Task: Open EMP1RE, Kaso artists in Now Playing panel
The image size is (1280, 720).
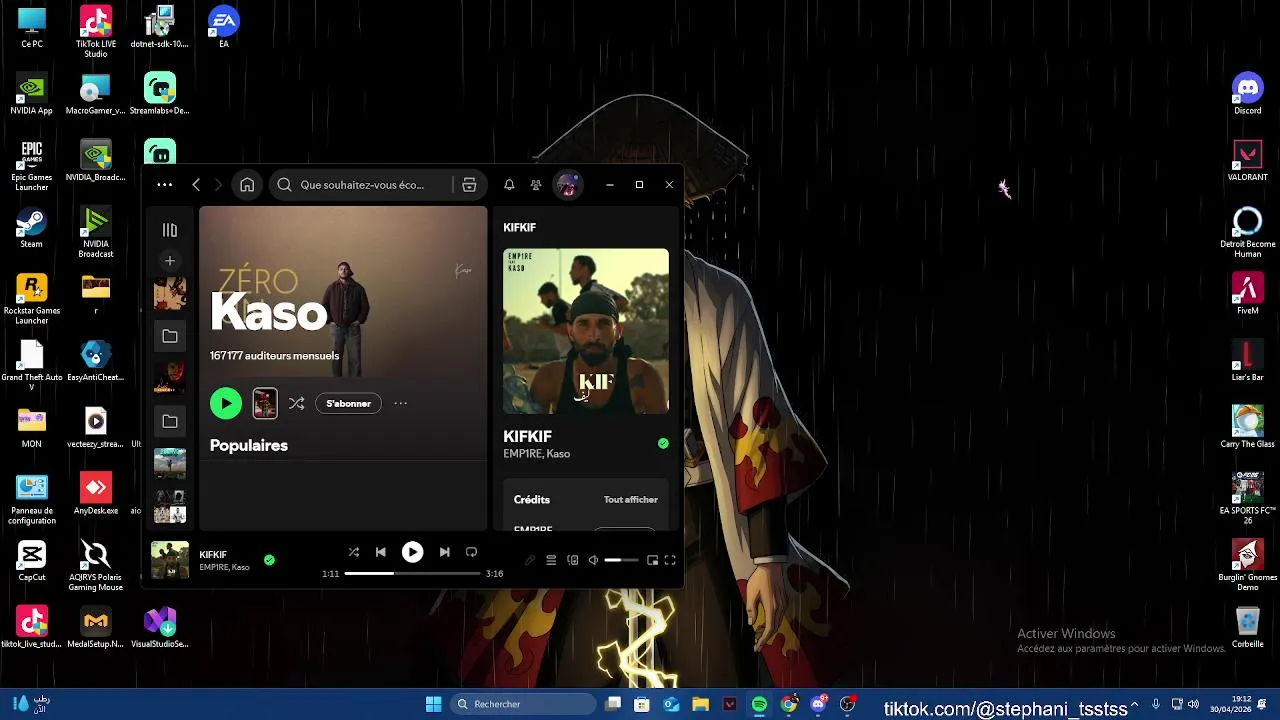Action: (537, 454)
